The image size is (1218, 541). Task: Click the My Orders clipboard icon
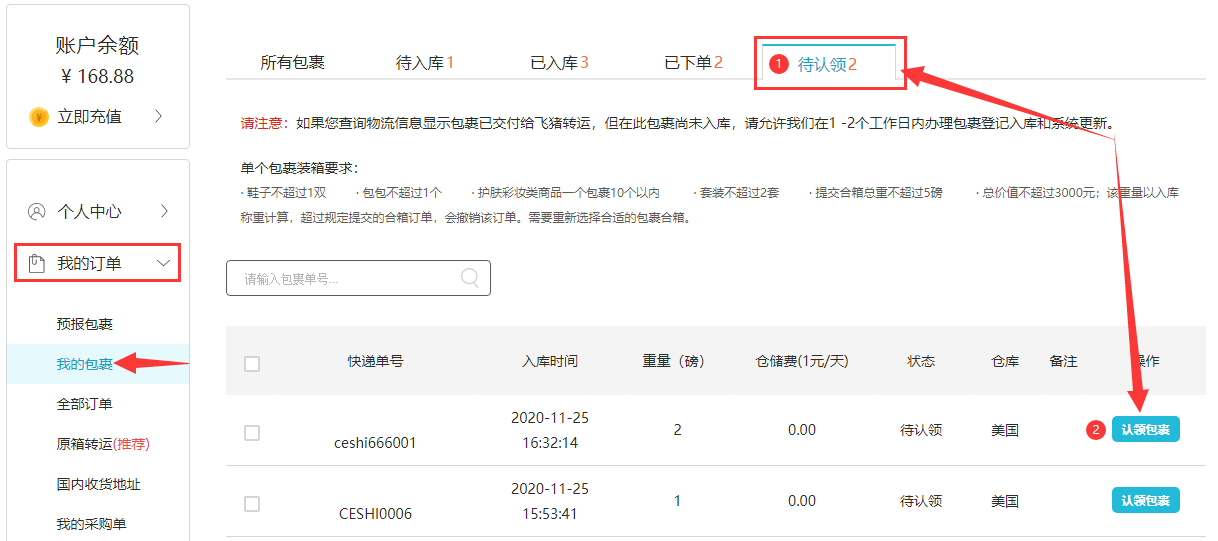[x=37, y=264]
